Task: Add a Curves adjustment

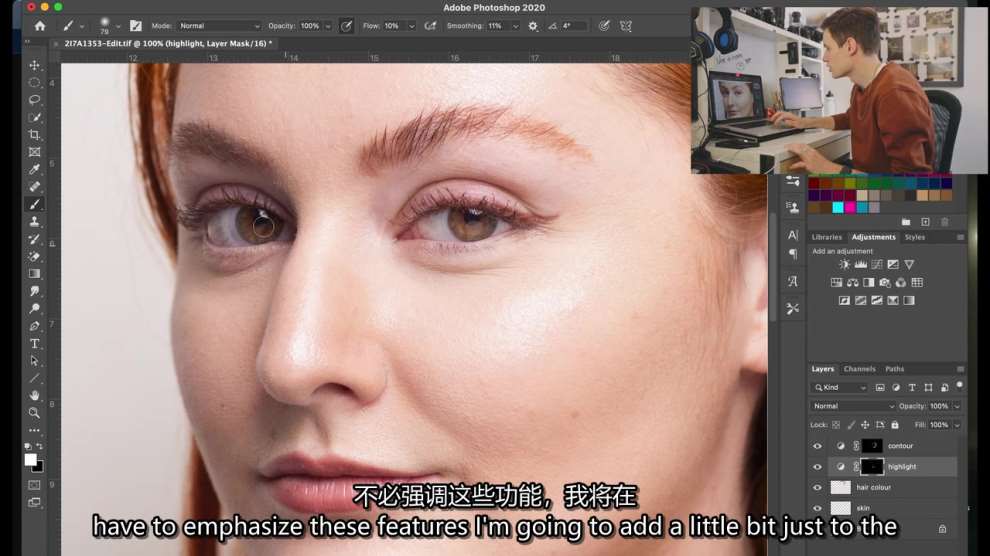Action: tap(877, 264)
